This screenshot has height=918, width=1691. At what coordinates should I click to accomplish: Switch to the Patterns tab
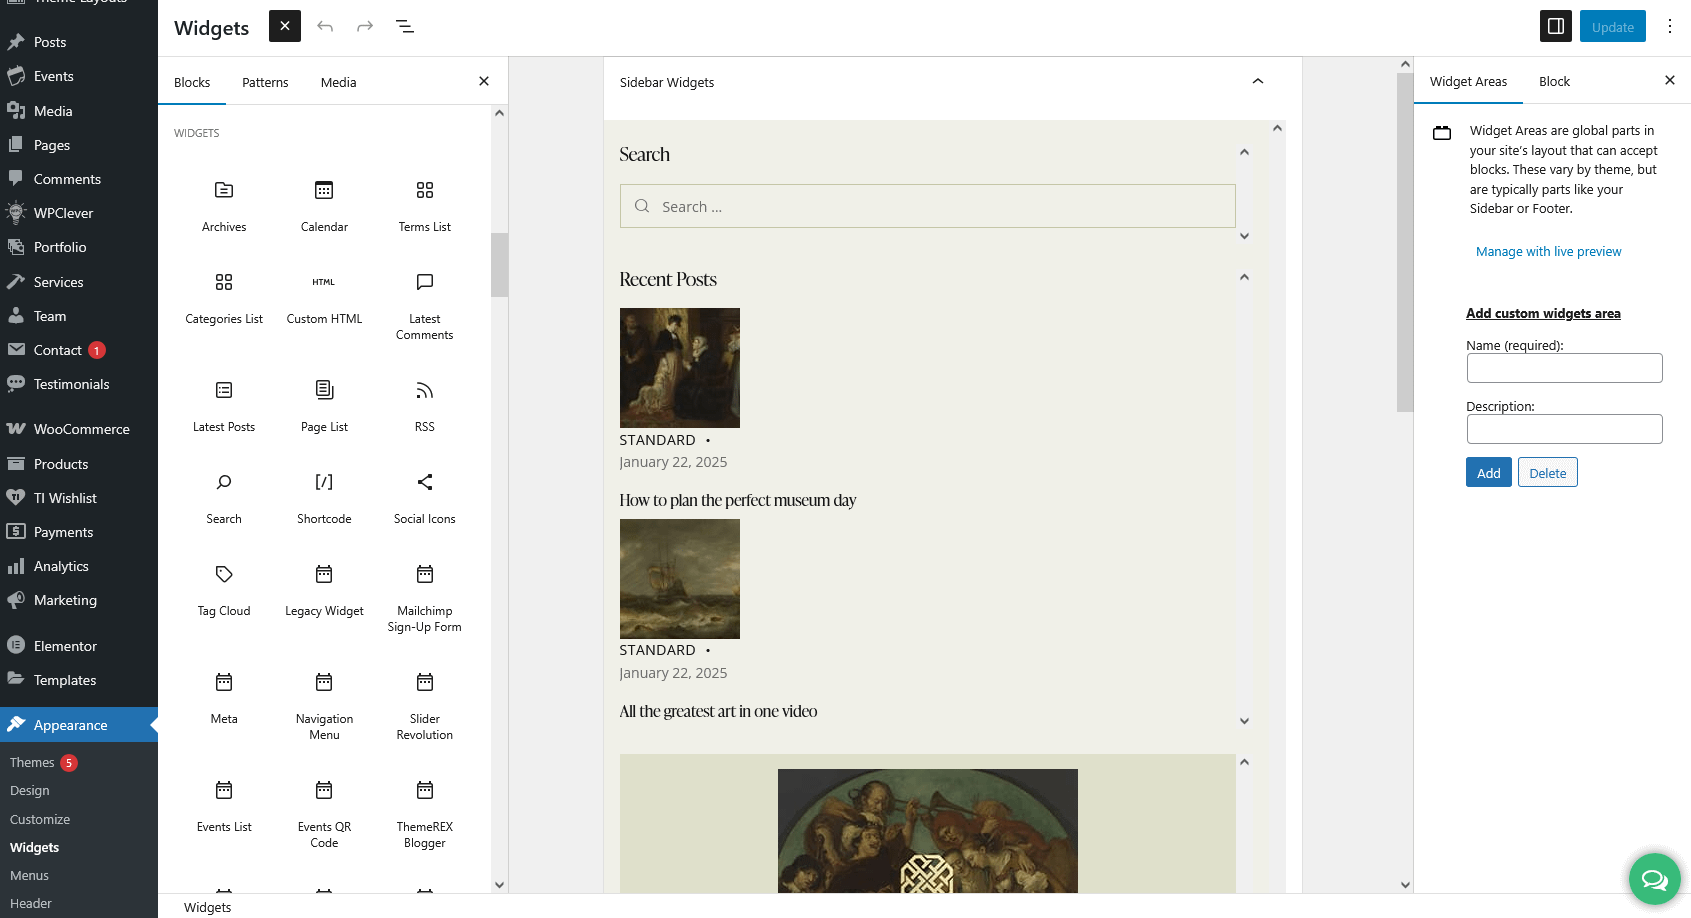[x=265, y=82]
